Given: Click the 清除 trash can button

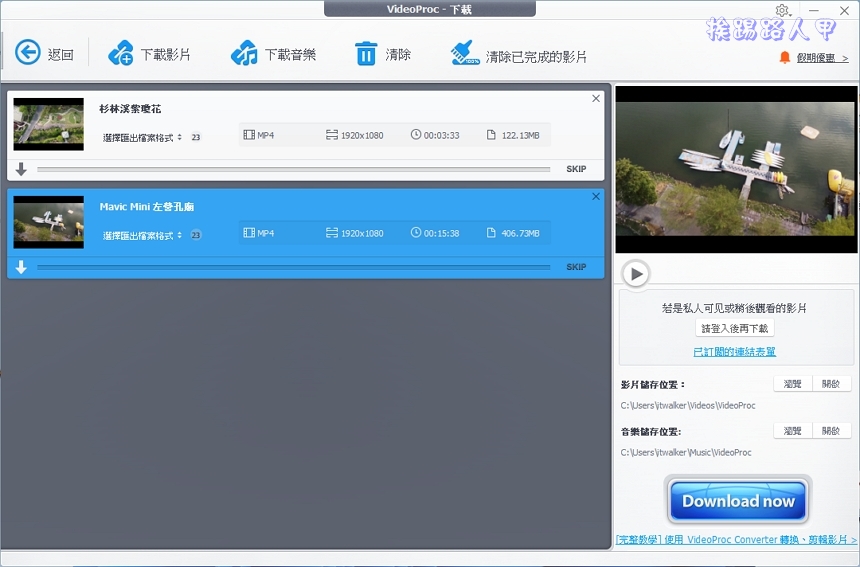Looking at the screenshot, I should coord(382,54).
